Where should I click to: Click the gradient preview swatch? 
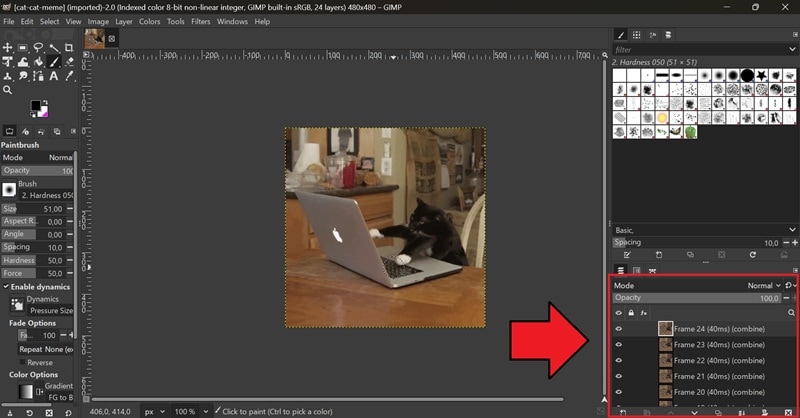tap(26, 391)
